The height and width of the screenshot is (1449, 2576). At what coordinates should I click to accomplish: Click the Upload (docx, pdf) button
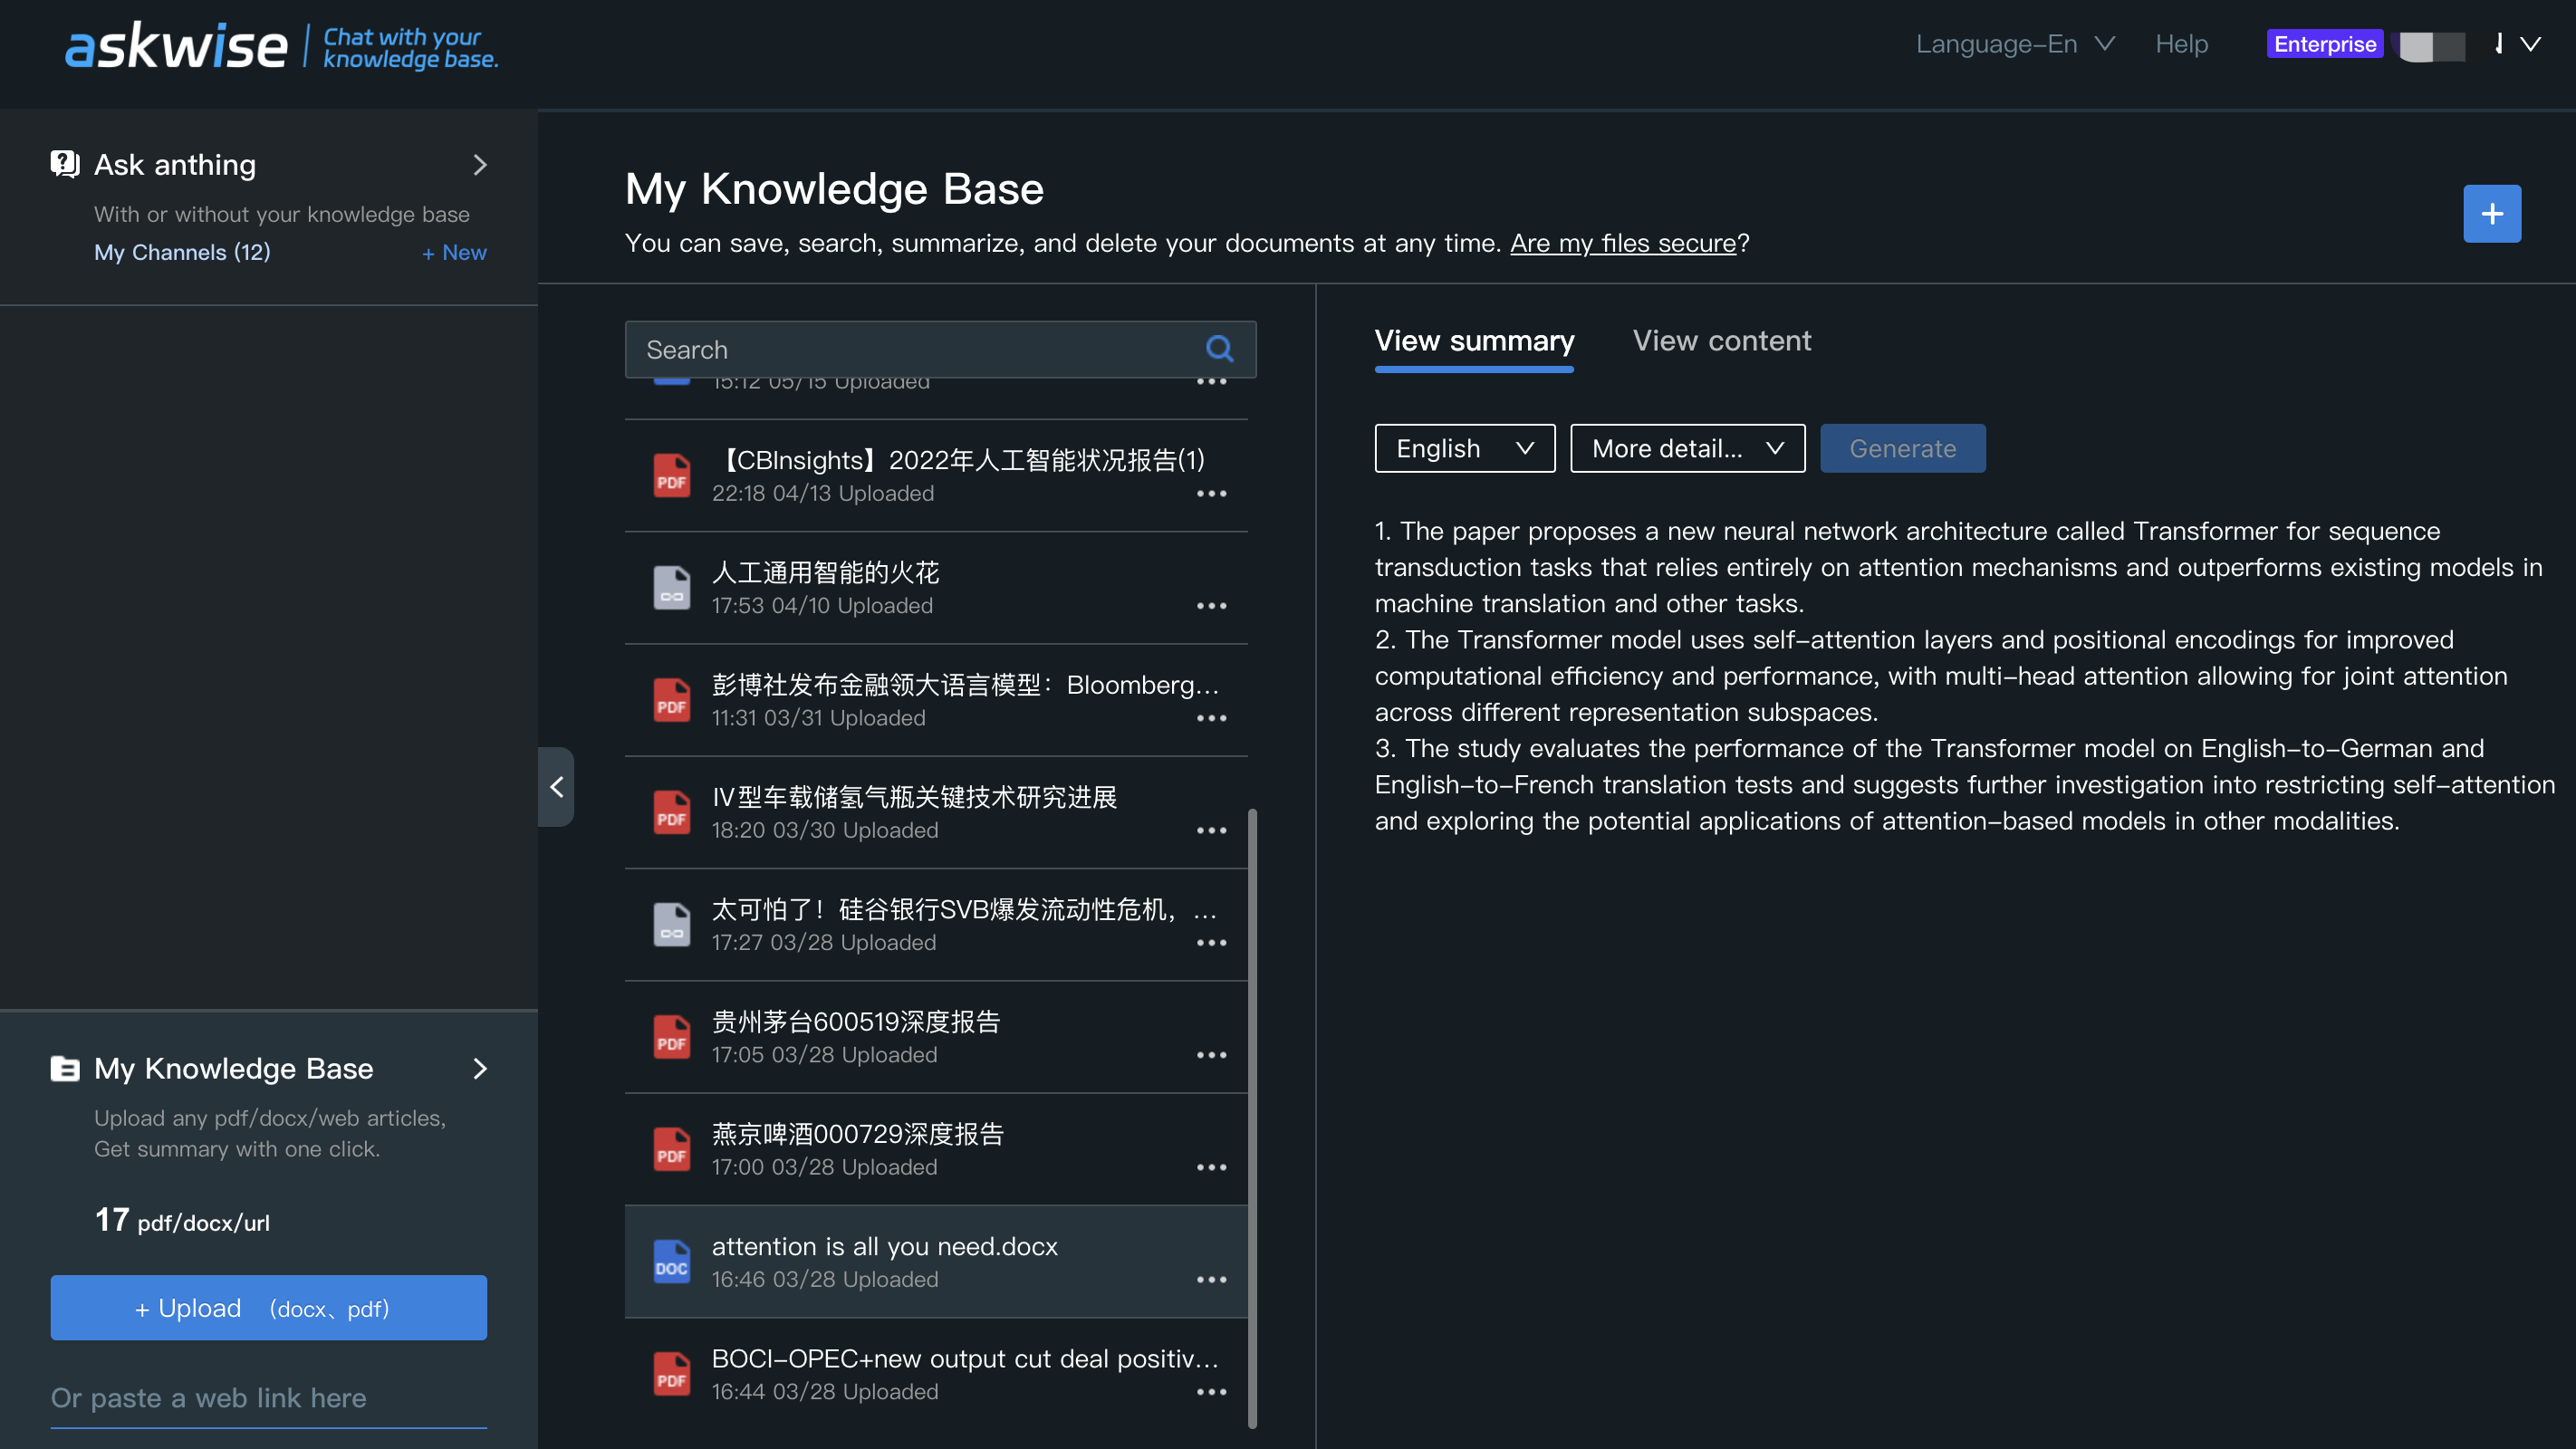coord(269,1307)
